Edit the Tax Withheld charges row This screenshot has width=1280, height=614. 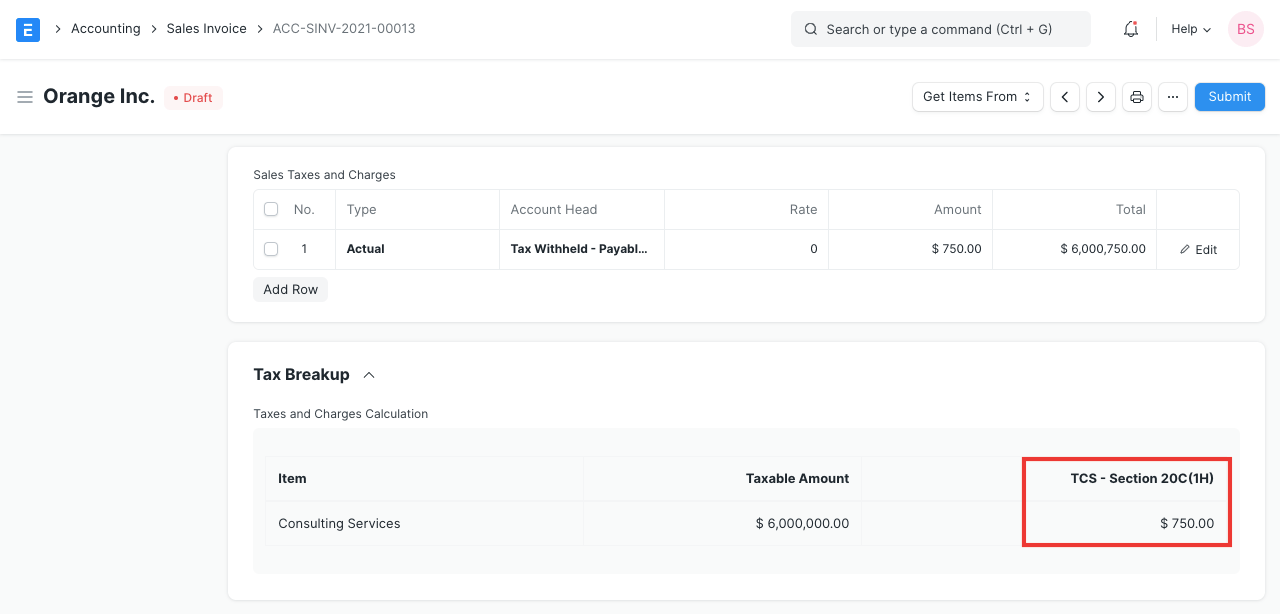click(x=1197, y=249)
